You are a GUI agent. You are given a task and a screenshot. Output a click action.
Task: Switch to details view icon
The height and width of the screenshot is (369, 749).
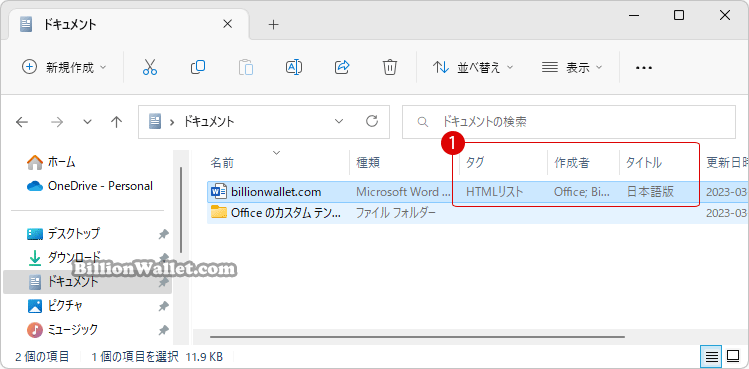pos(712,357)
